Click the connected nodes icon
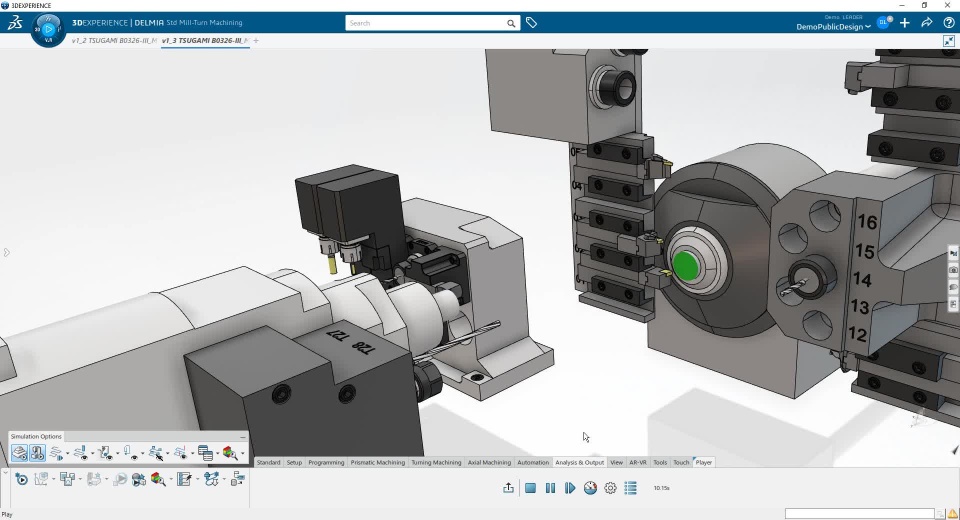960x520 pixels. click(211, 479)
